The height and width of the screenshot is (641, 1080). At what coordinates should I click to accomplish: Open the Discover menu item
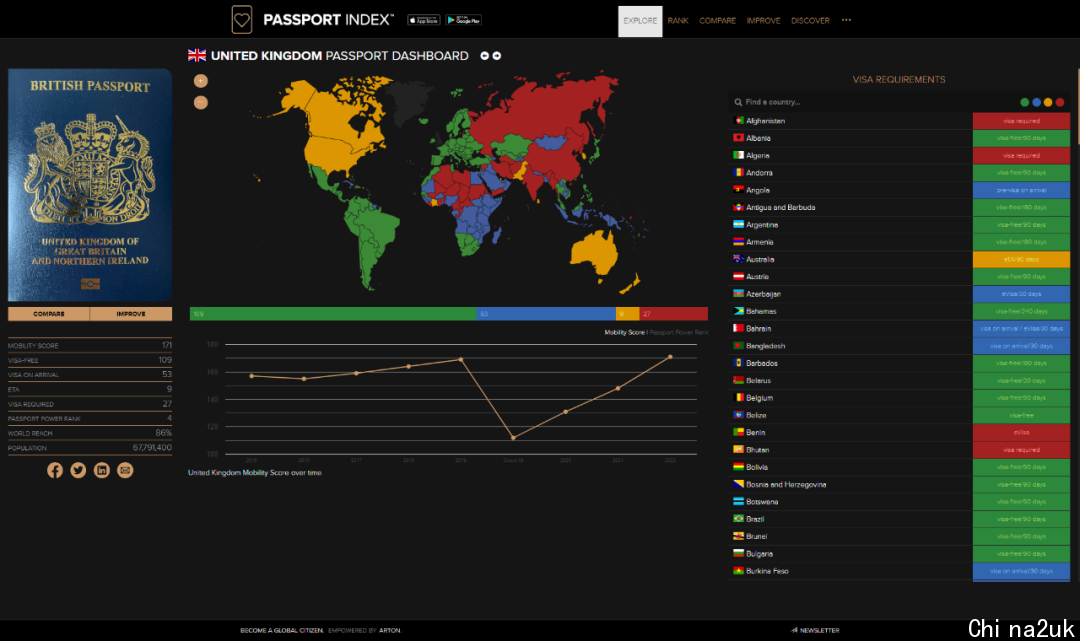pyautogui.click(x=810, y=21)
